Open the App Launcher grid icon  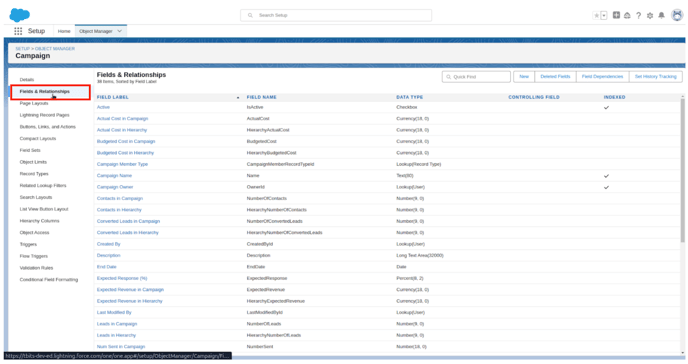pyautogui.click(x=18, y=31)
